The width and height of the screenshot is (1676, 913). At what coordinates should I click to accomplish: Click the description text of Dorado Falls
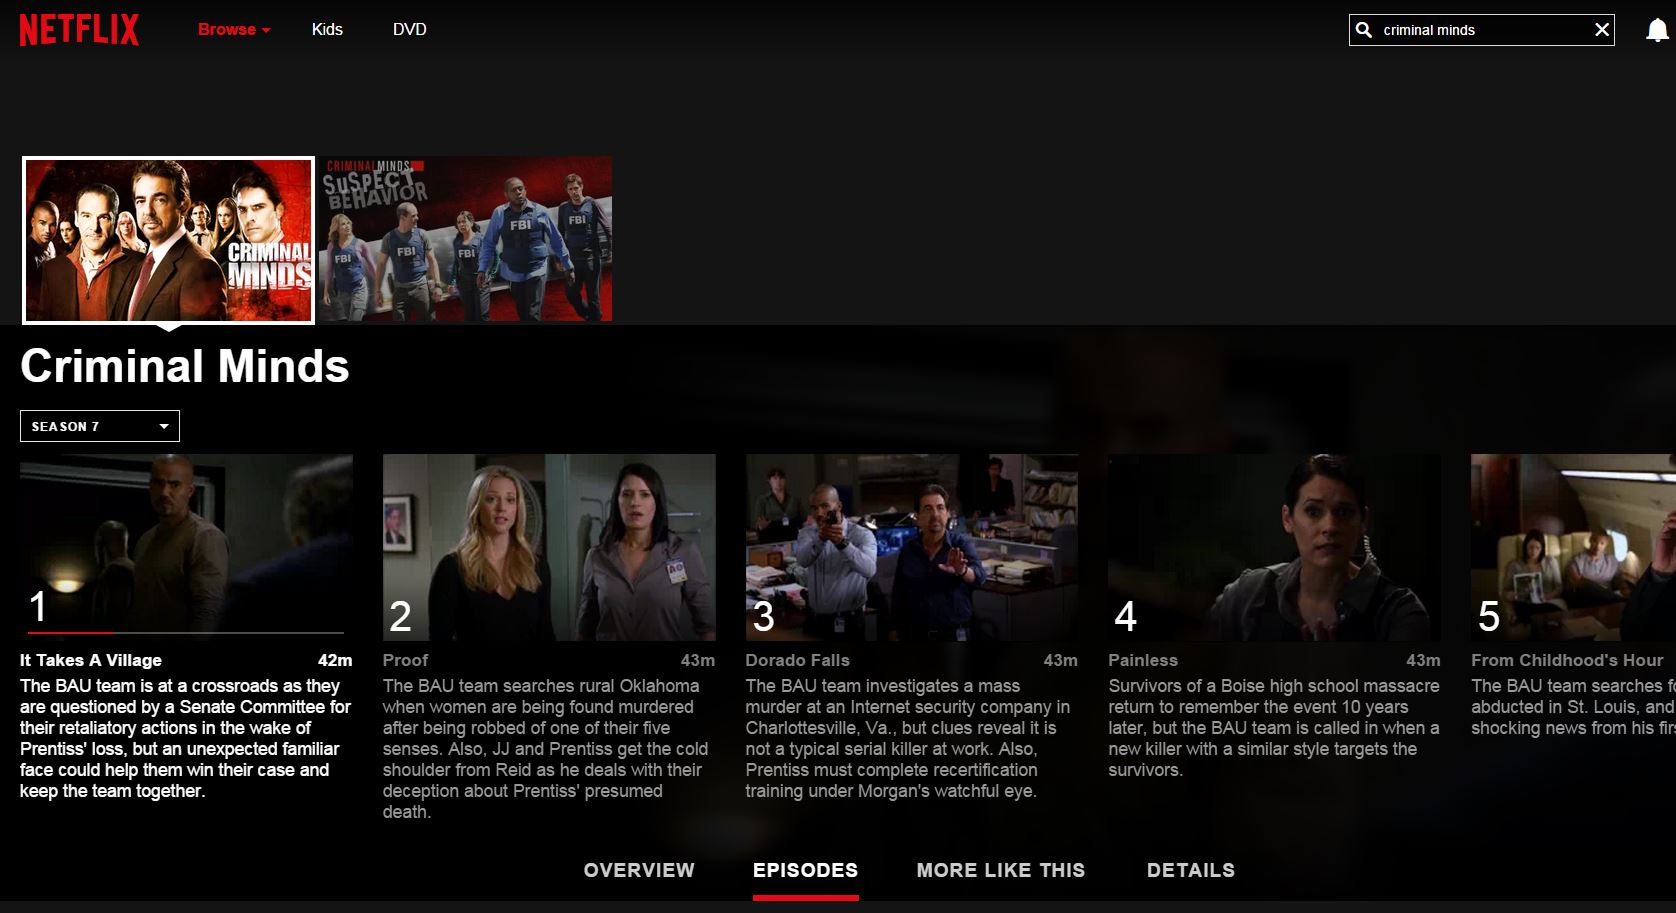908,738
